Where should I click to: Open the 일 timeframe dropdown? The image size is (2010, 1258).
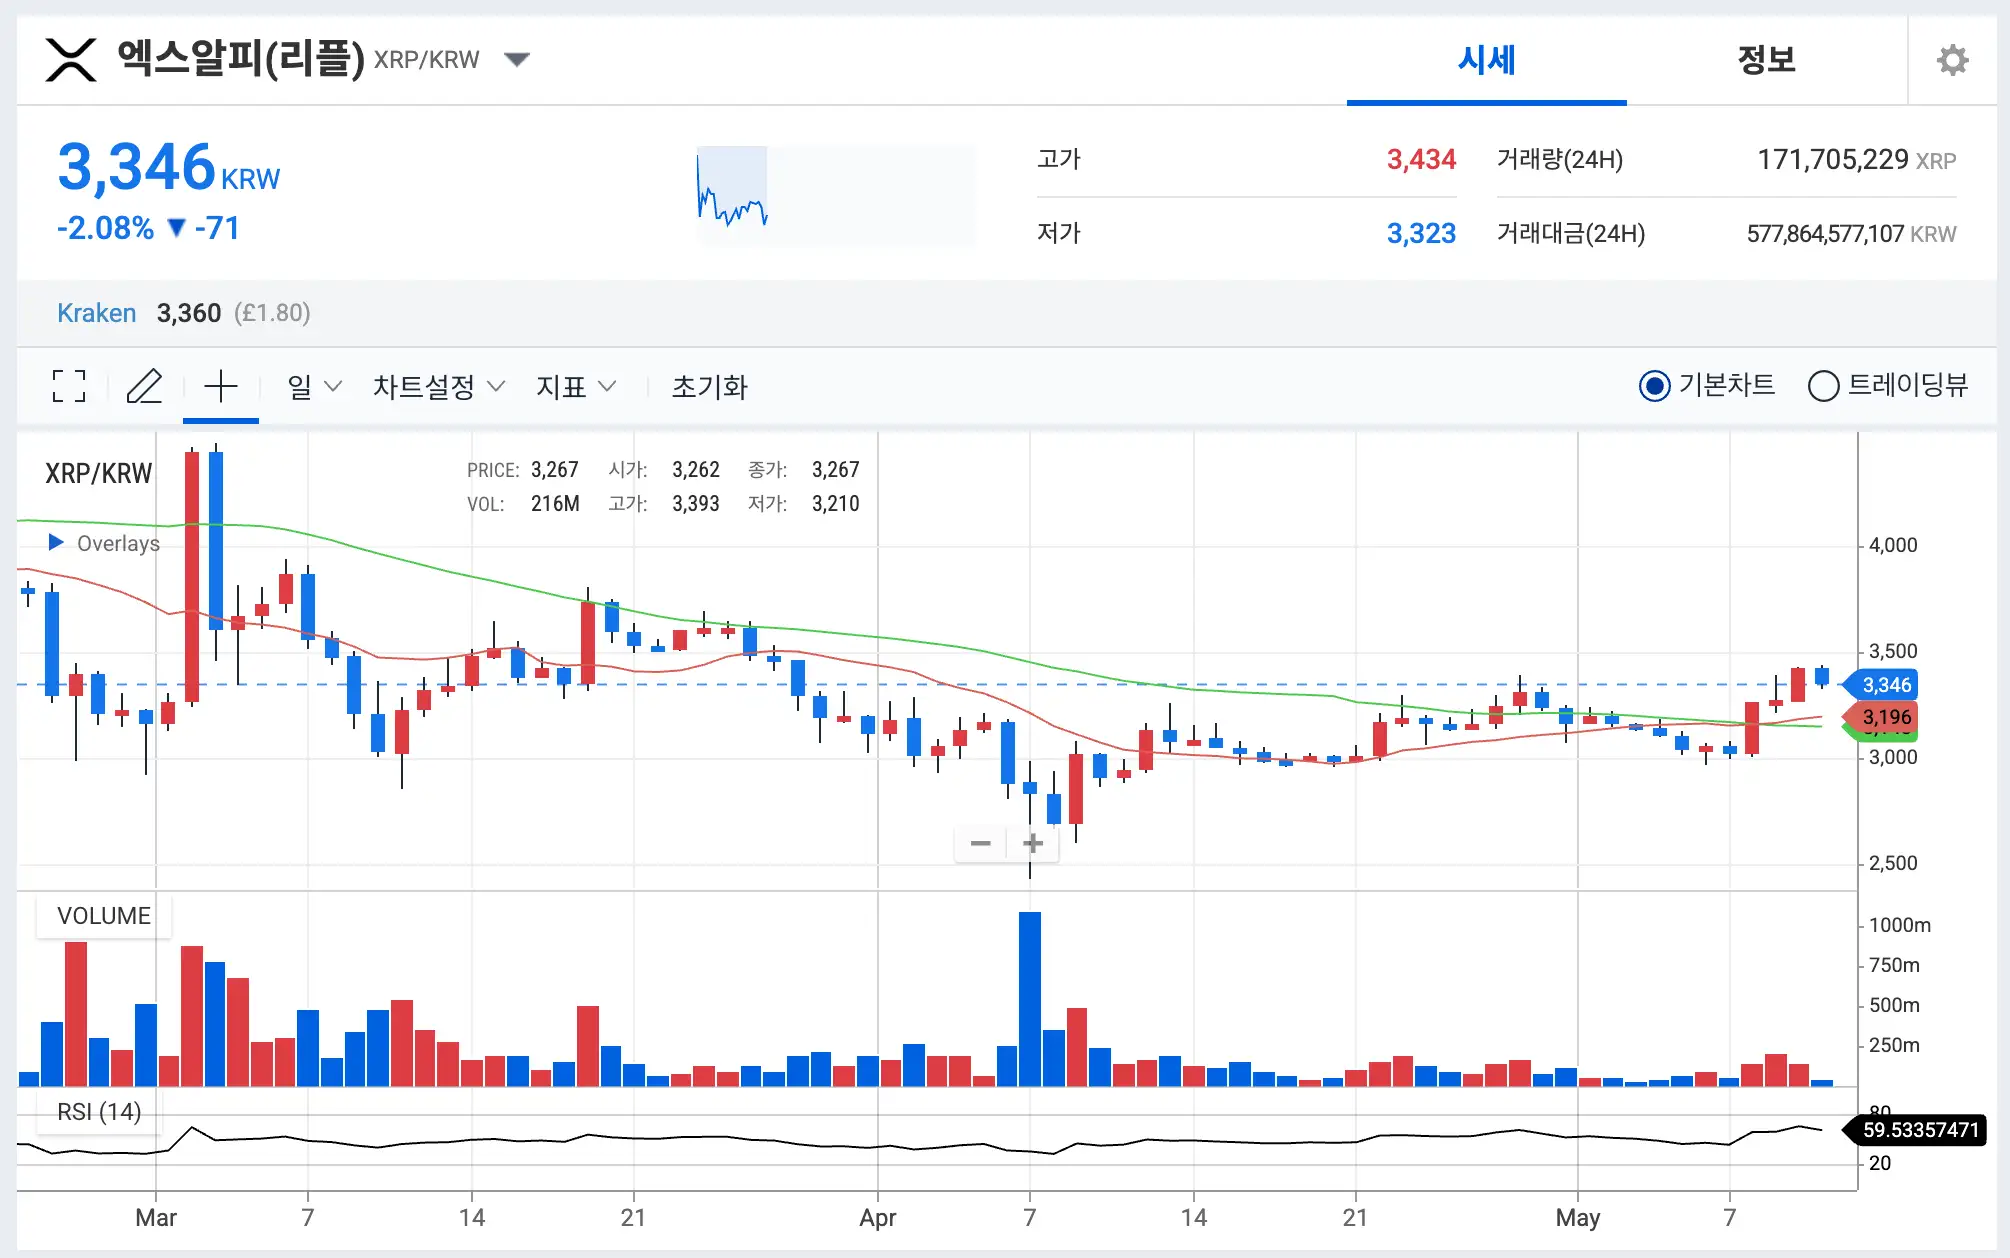point(313,386)
